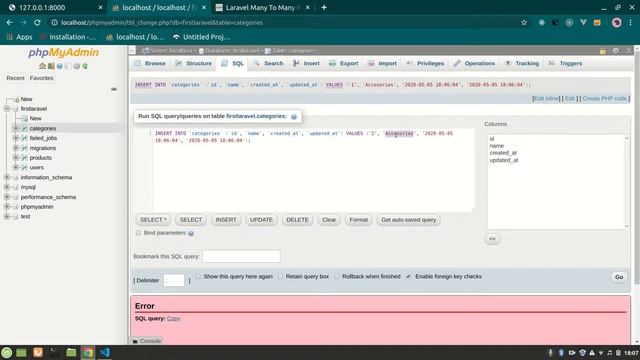The width and height of the screenshot is (640, 360).
Task: Click Go to run the query
Action: 619,277
